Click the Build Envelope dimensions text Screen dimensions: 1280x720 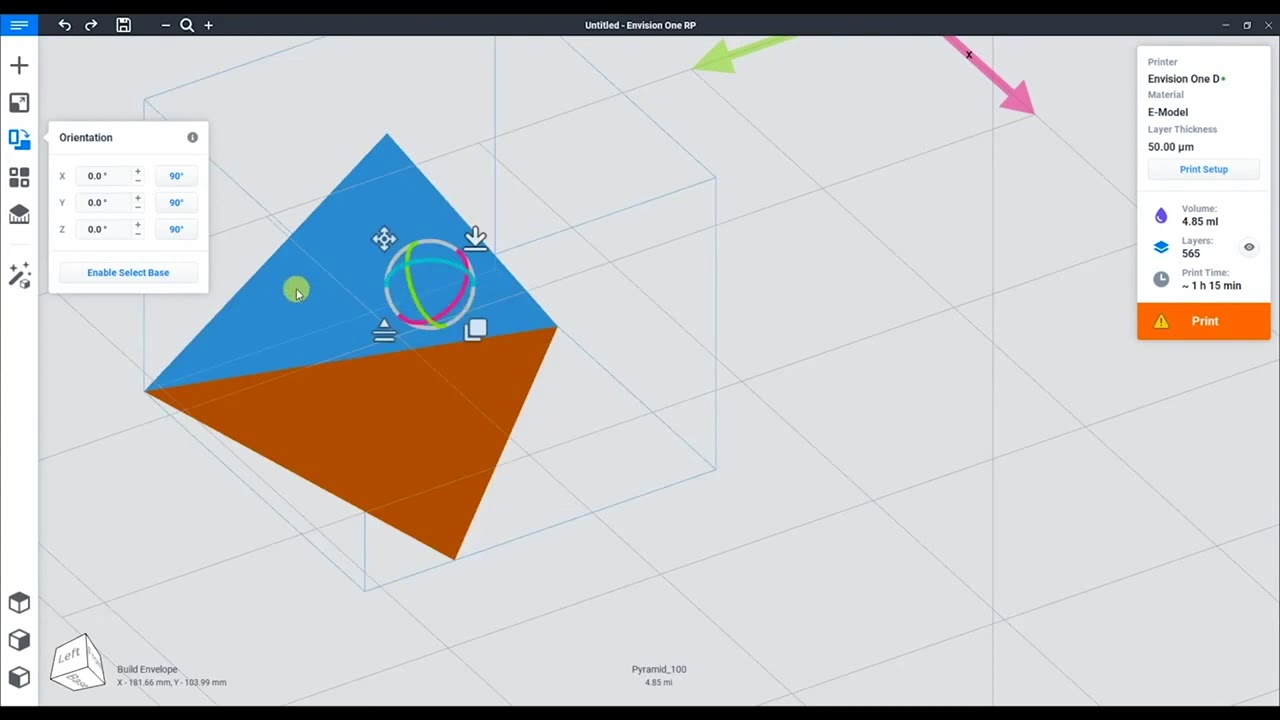[x=171, y=683]
